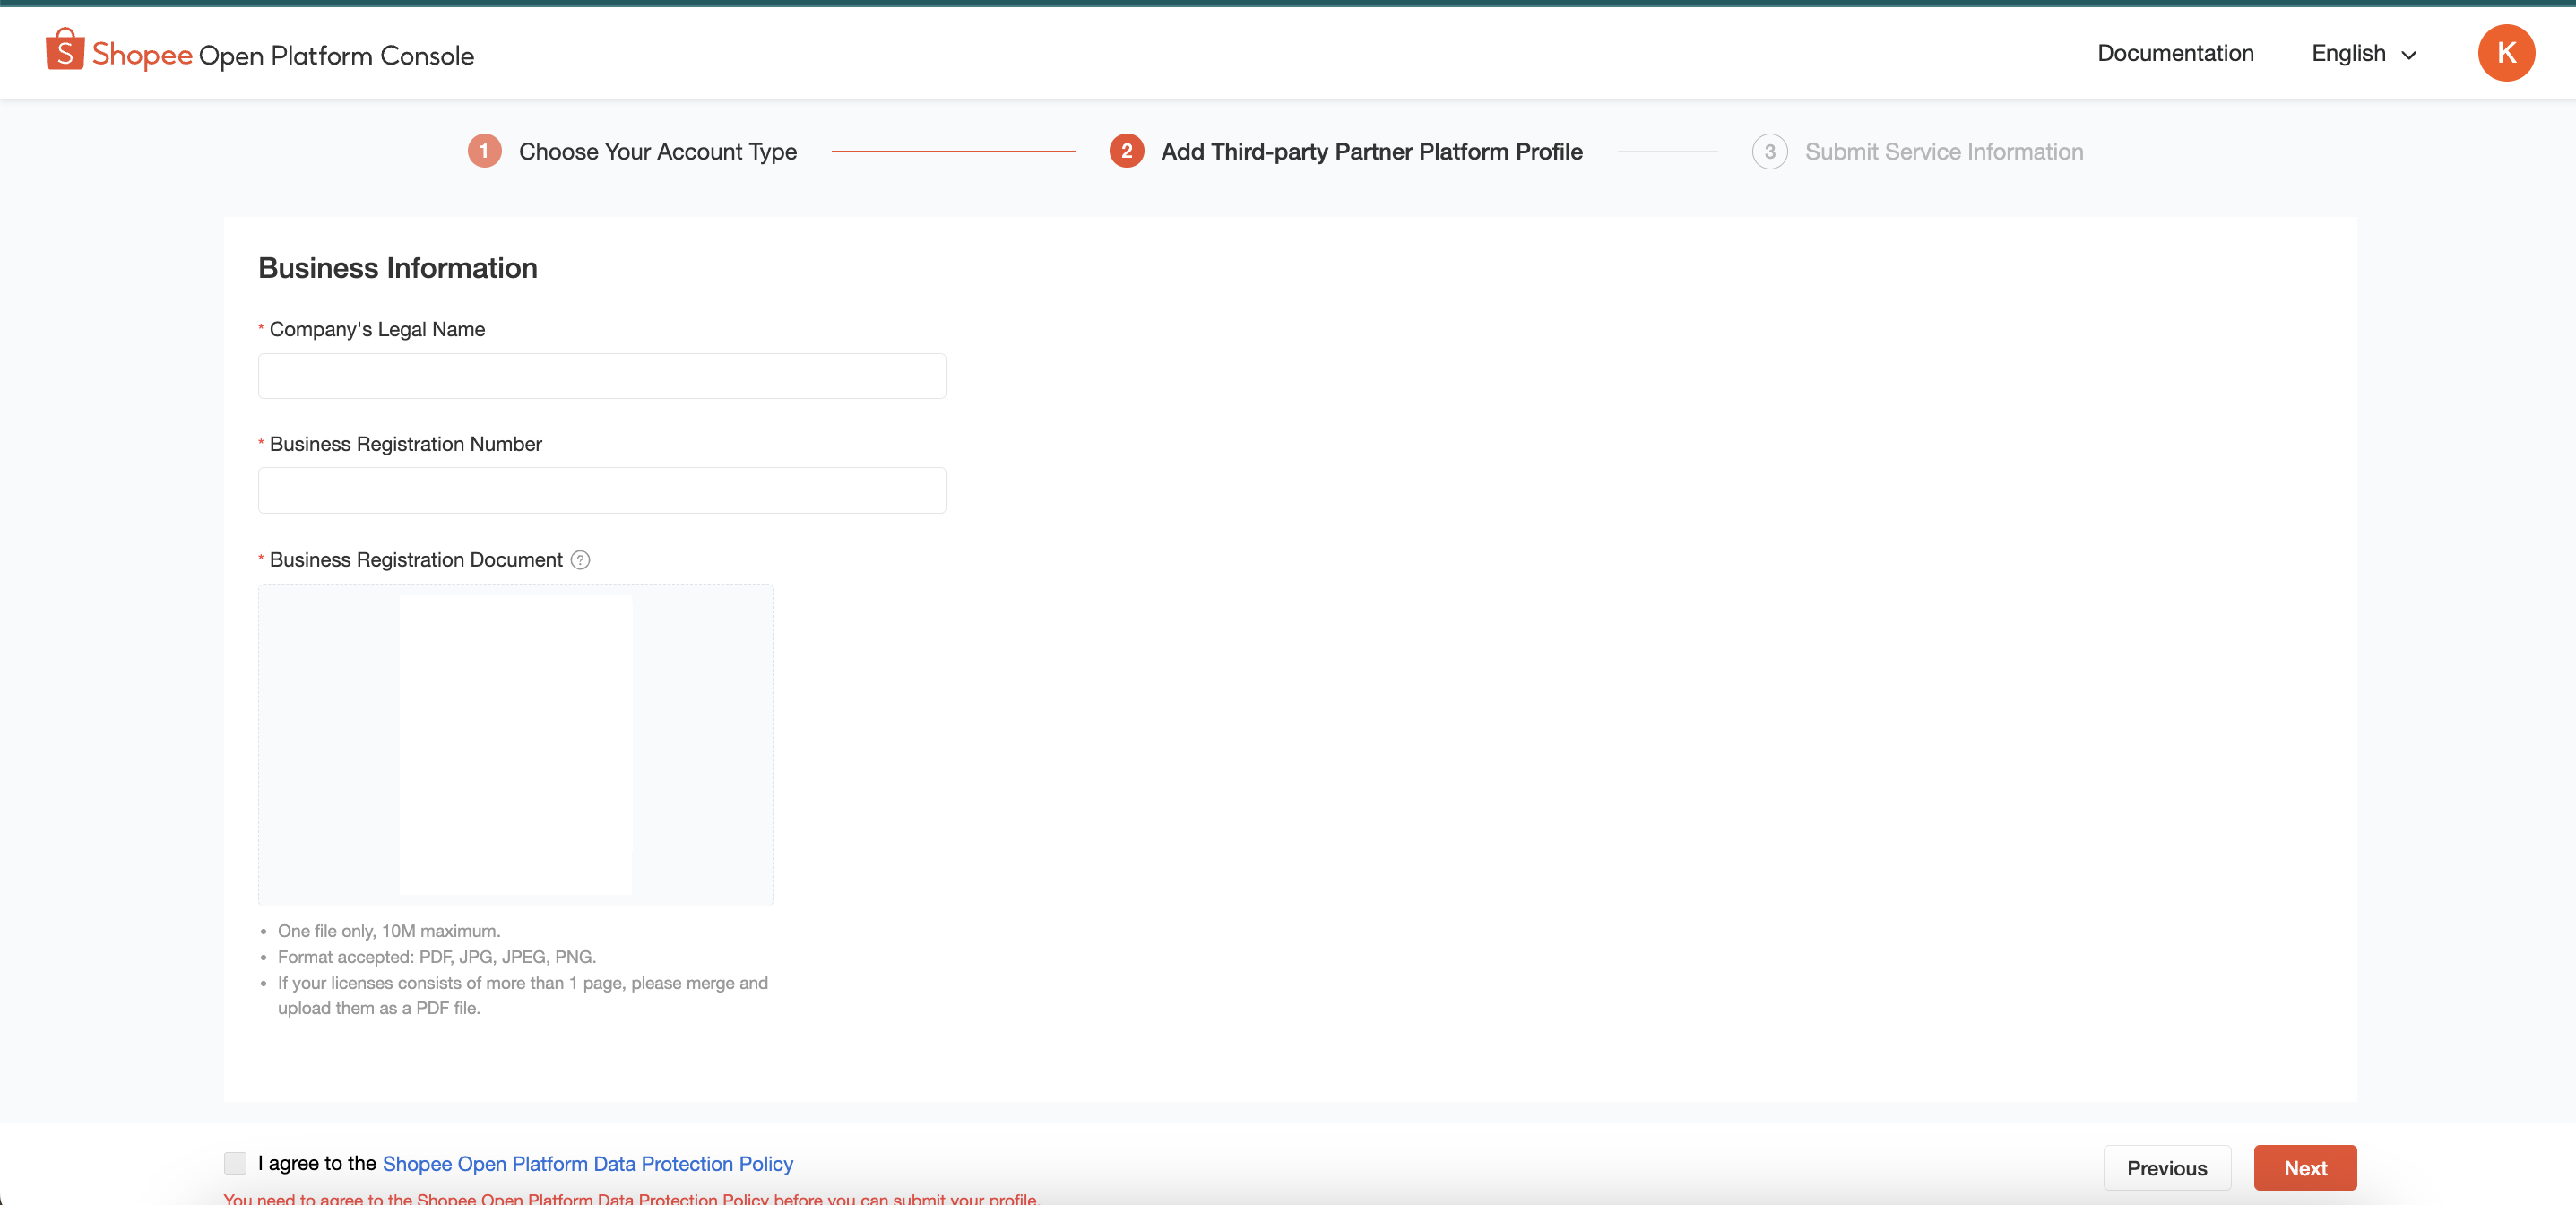
Task: Click the document upload placeholder area
Action: (515, 745)
